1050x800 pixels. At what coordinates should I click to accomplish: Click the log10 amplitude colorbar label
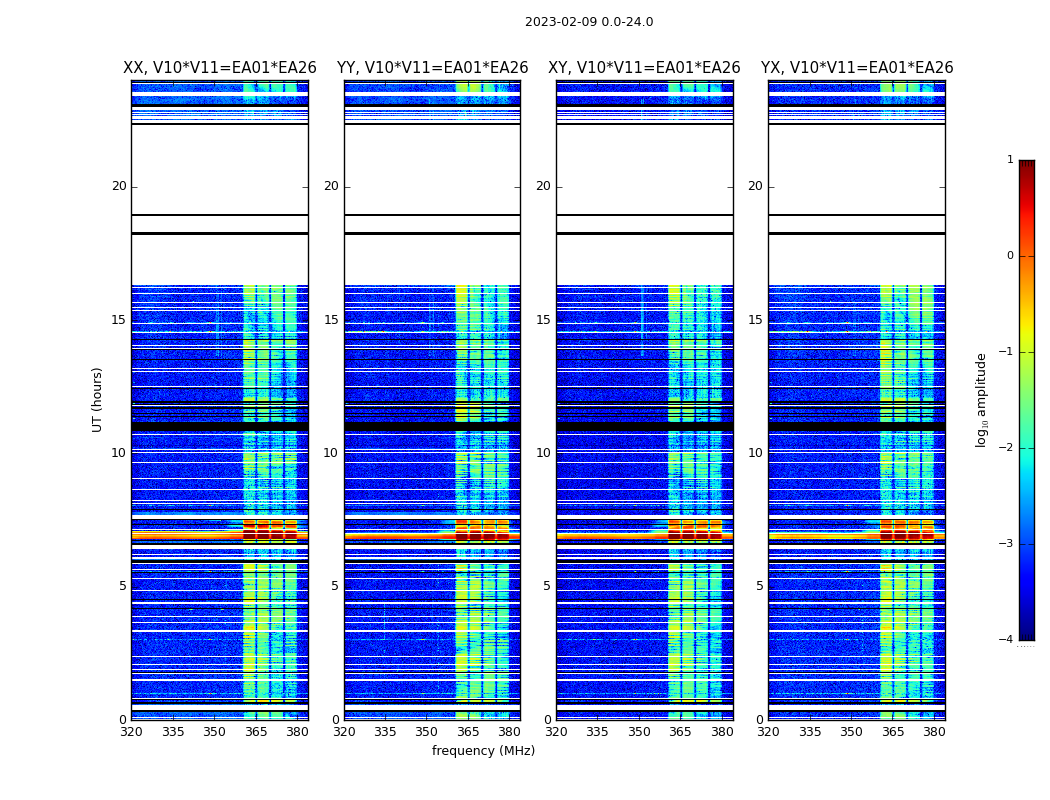pos(982,399)
